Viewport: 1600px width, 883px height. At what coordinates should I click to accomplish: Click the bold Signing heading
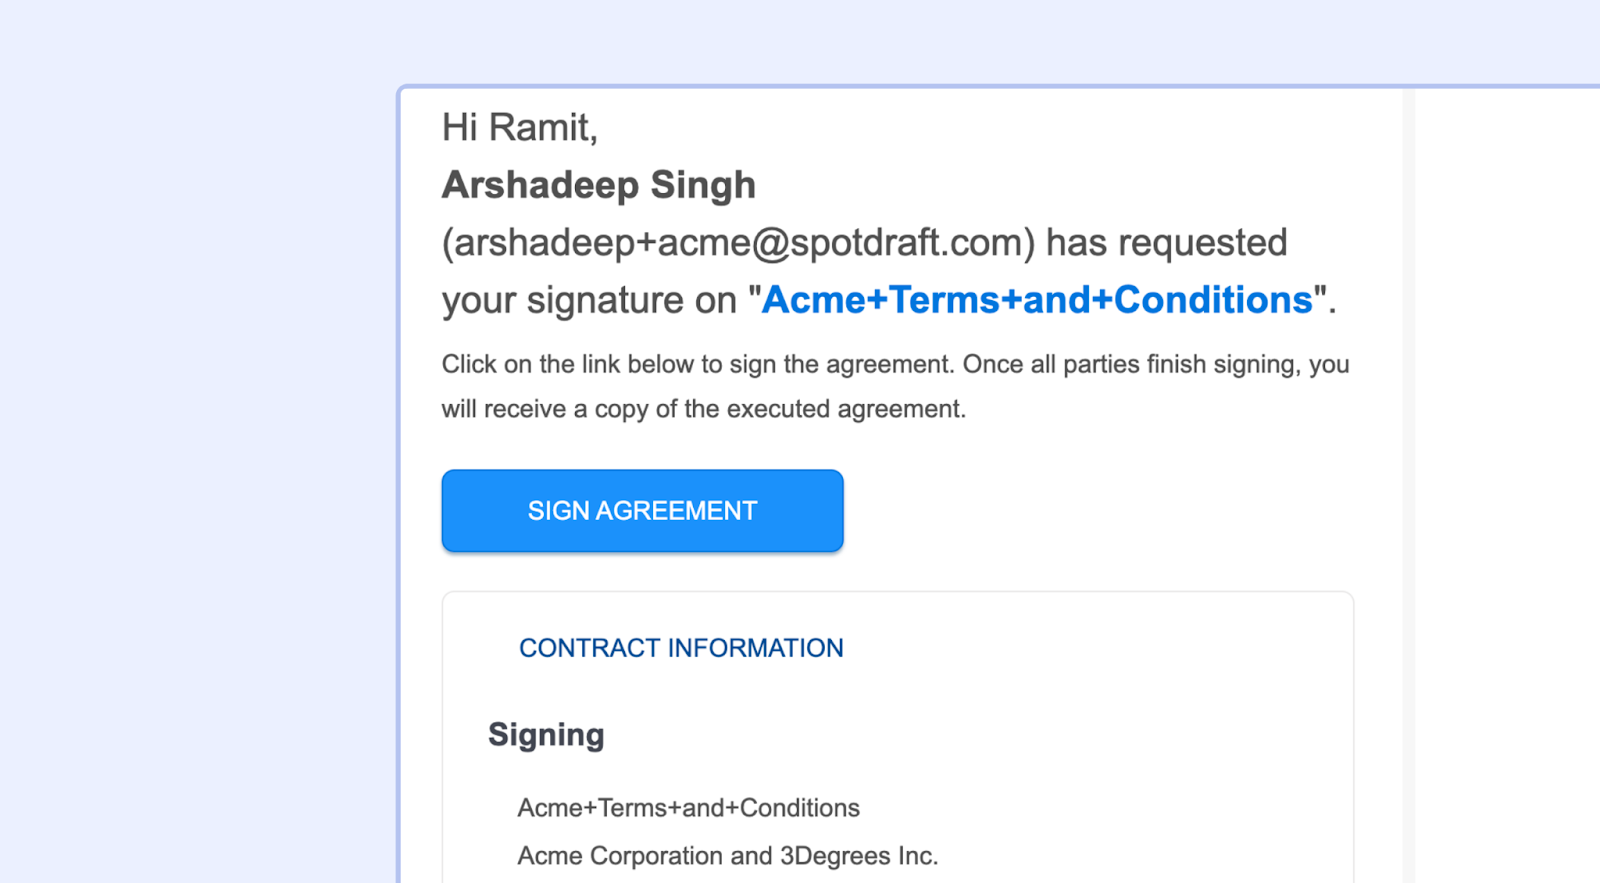pos(546,735)
